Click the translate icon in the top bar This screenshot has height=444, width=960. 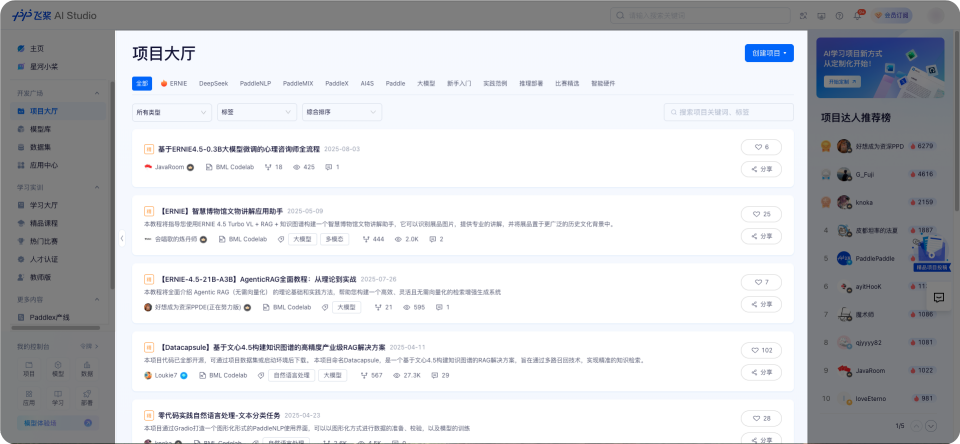click(804, 16)
